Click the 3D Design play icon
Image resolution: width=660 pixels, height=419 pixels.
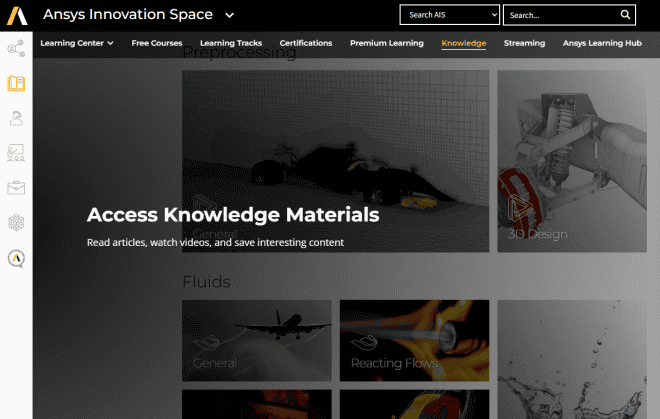(x=520, y=208)
